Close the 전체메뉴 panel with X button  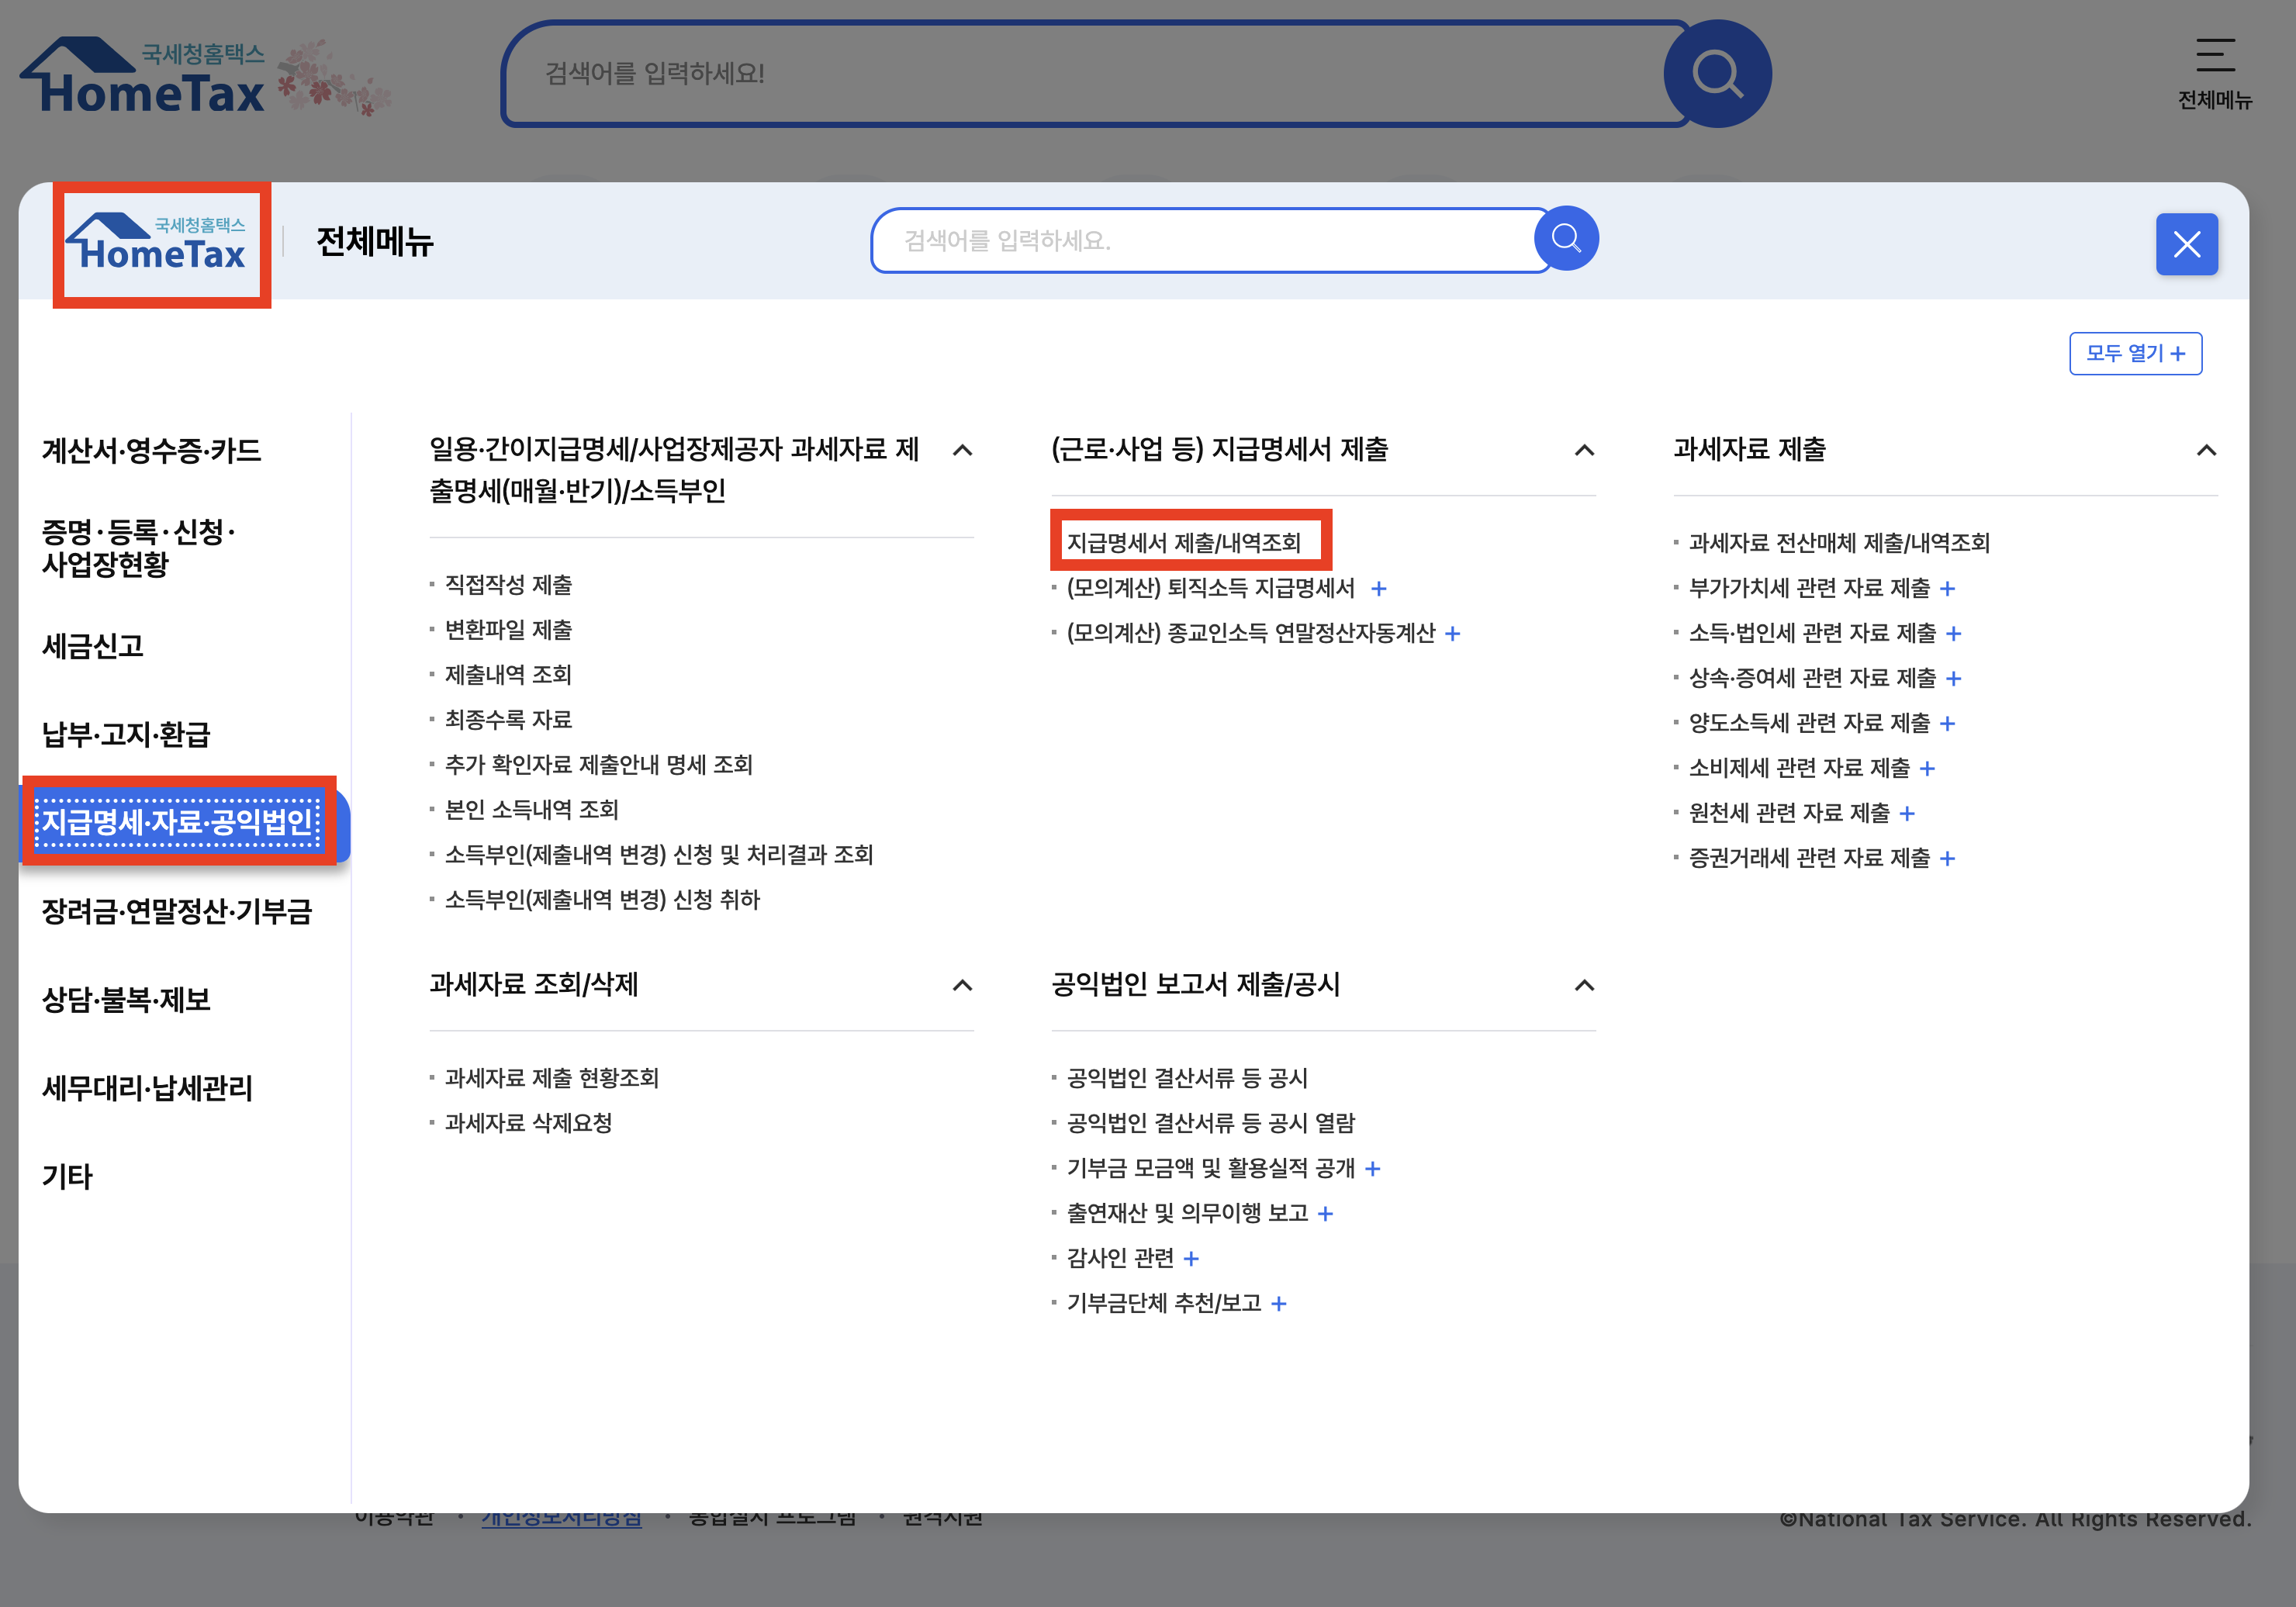click(2186, 244)
